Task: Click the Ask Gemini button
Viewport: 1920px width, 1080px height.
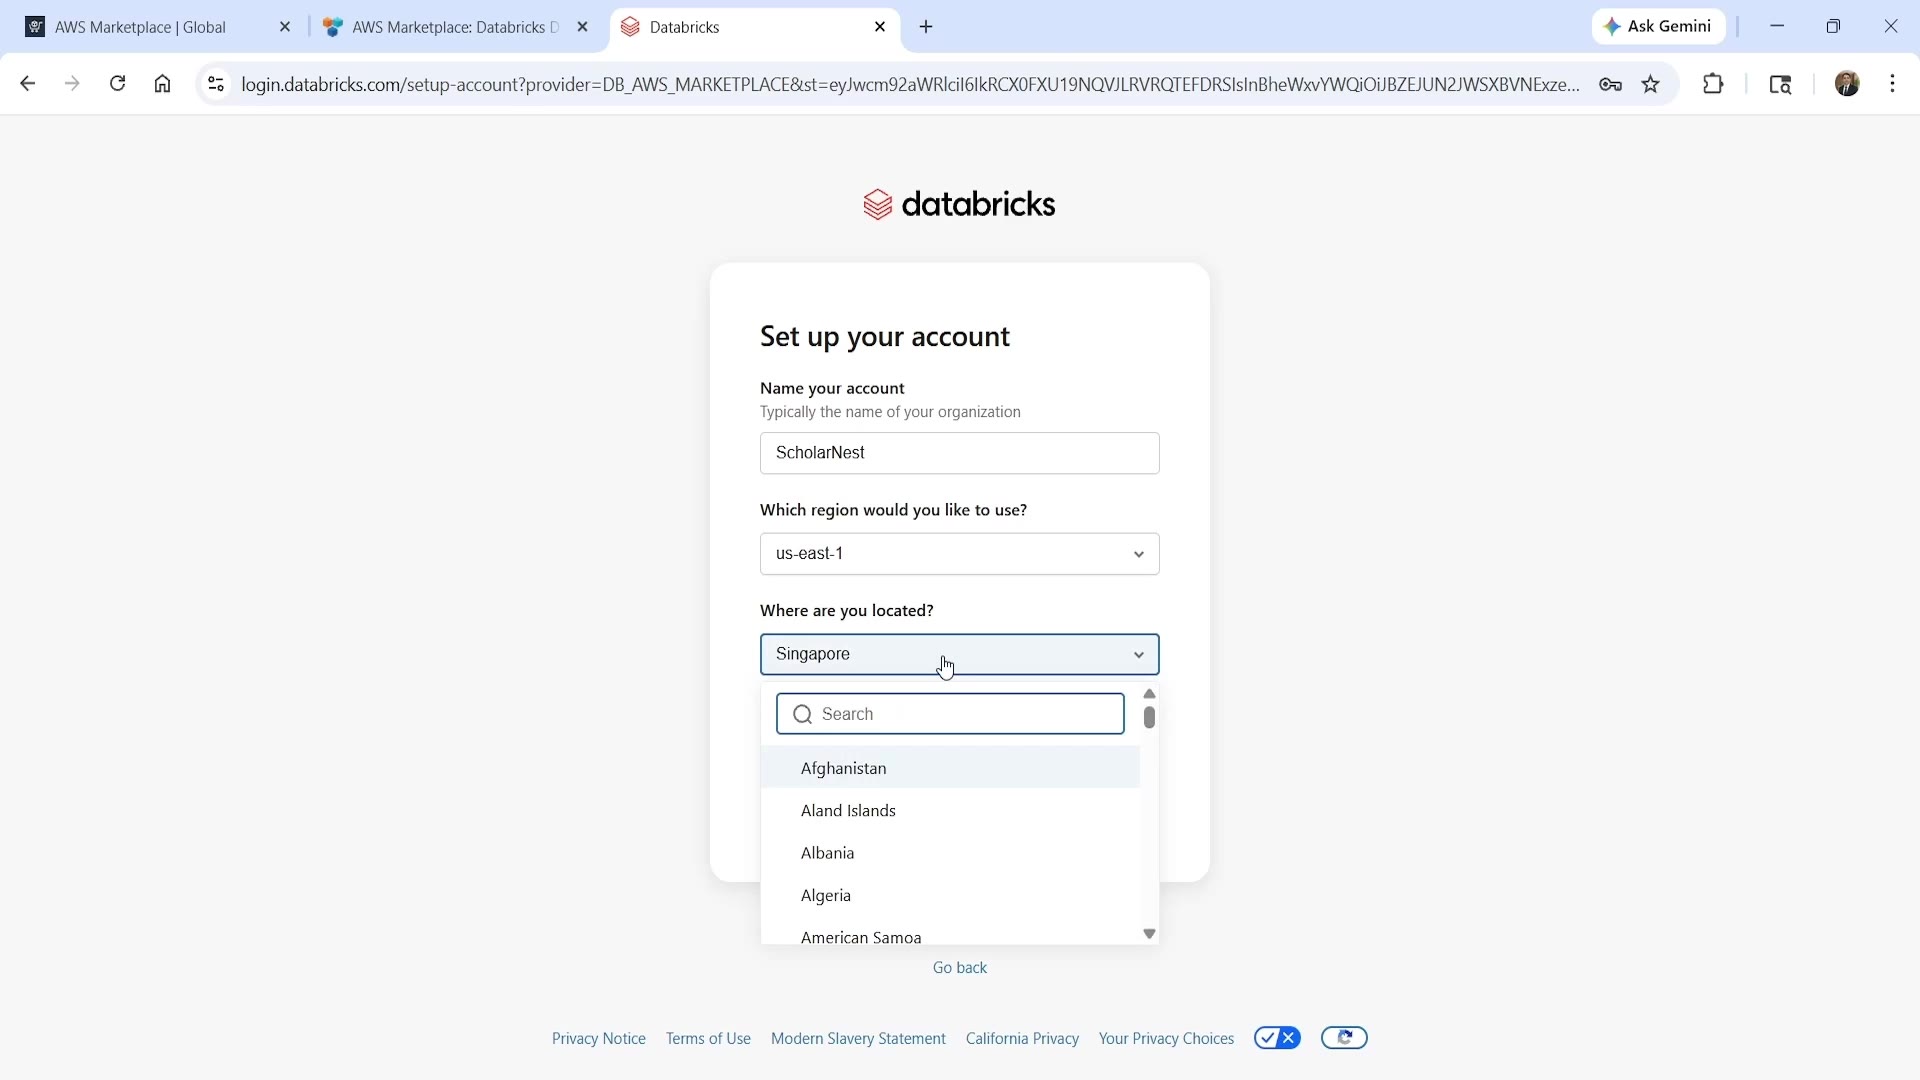Action: click(1659, 27)
